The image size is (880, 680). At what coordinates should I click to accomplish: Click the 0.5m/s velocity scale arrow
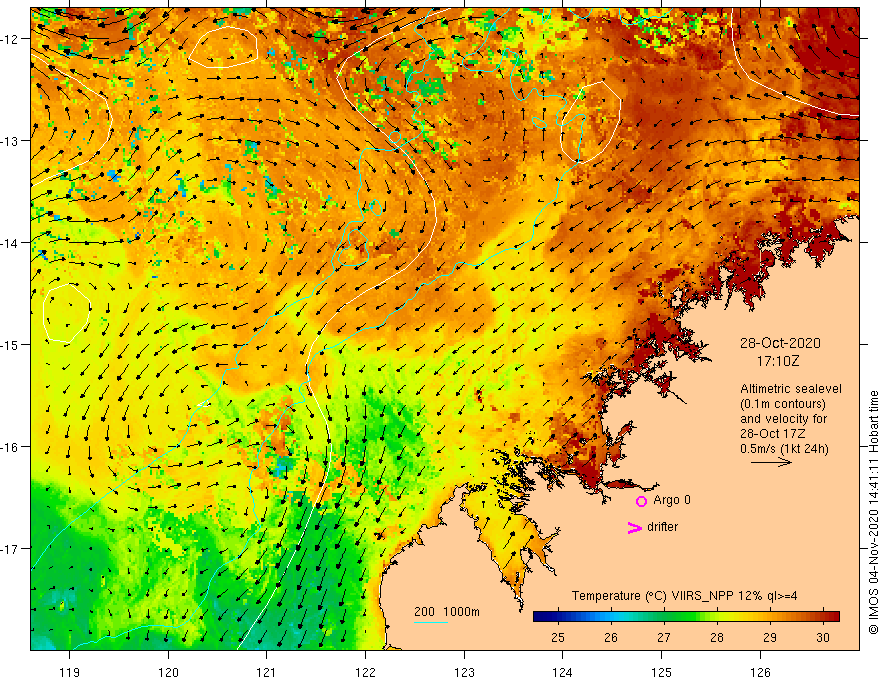(x=771, y=462)
